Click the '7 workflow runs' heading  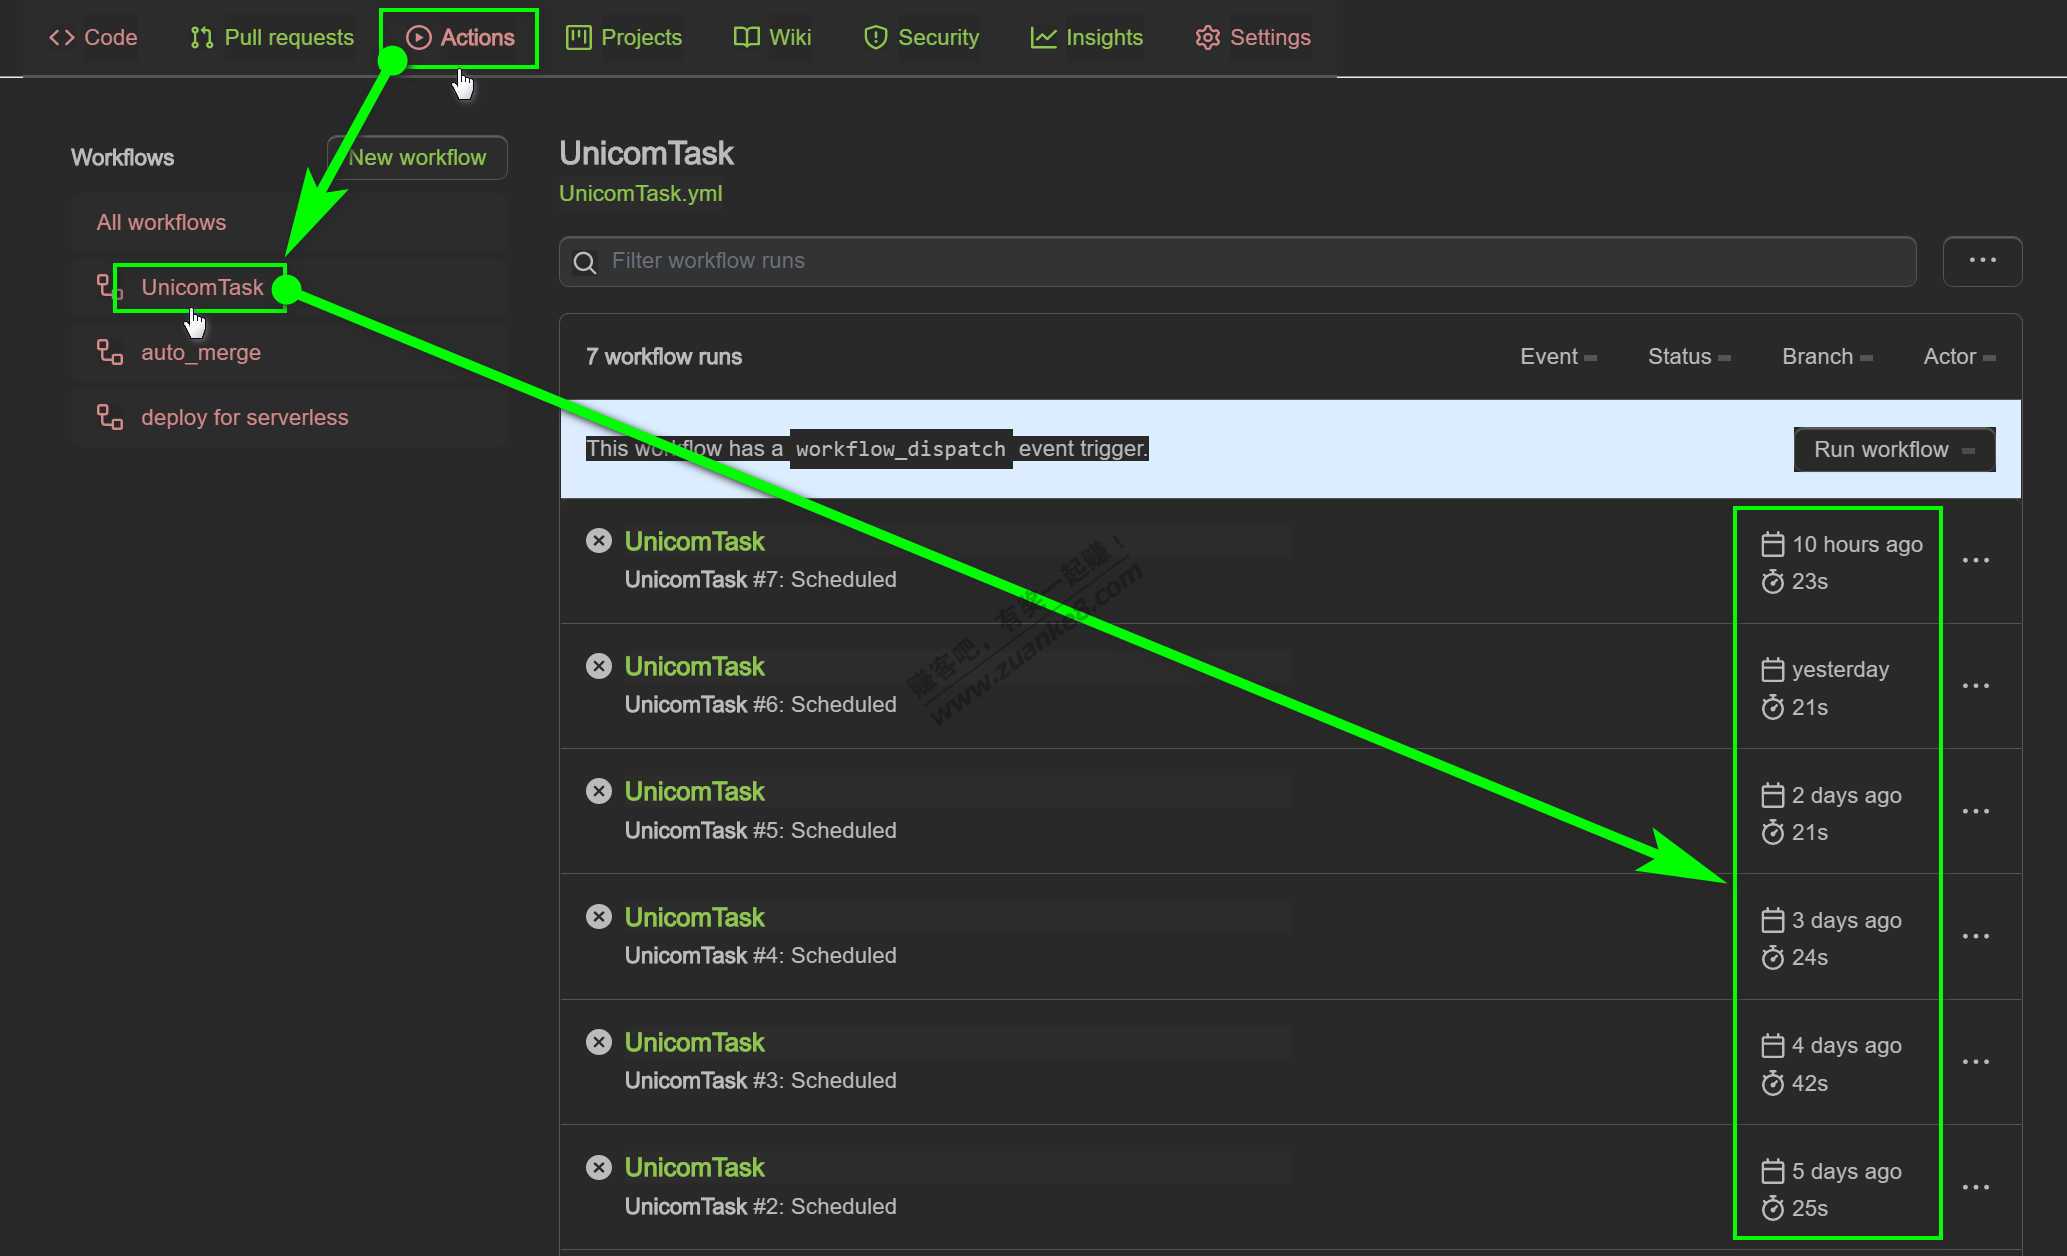[664, 357]
